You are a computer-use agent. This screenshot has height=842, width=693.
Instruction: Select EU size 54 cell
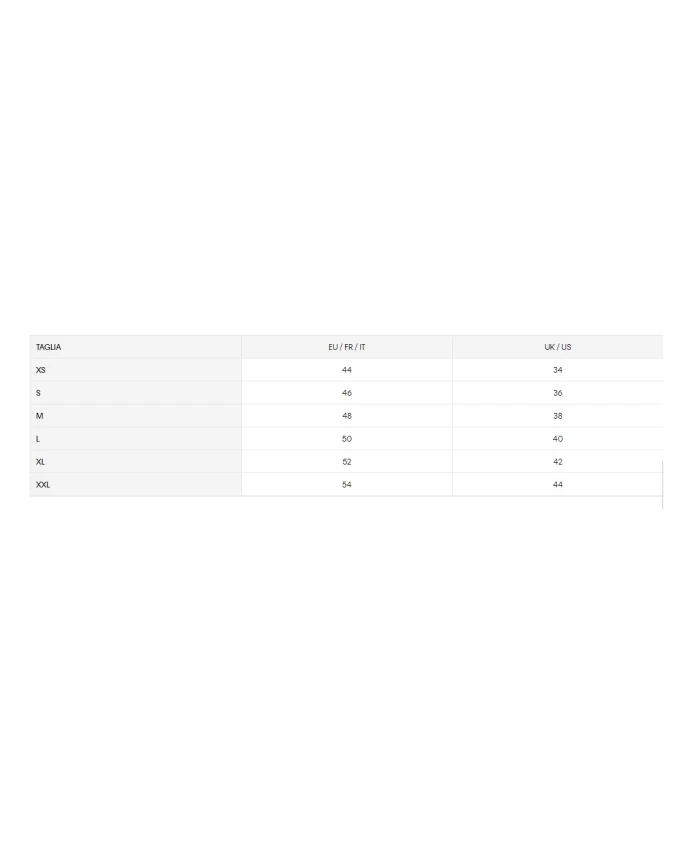pyautogui.click(x=347, y=485)
